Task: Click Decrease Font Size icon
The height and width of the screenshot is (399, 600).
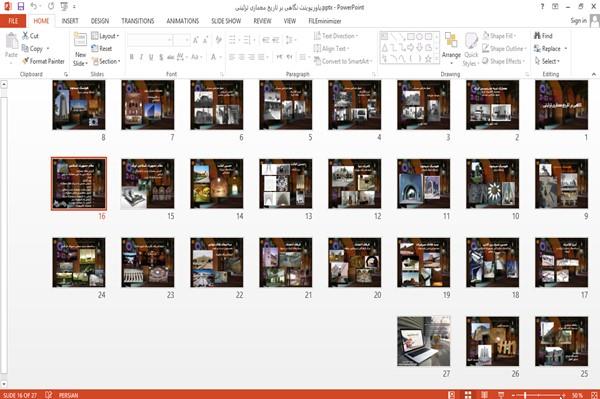Action: pyautogui.click(x=206, y=40)
